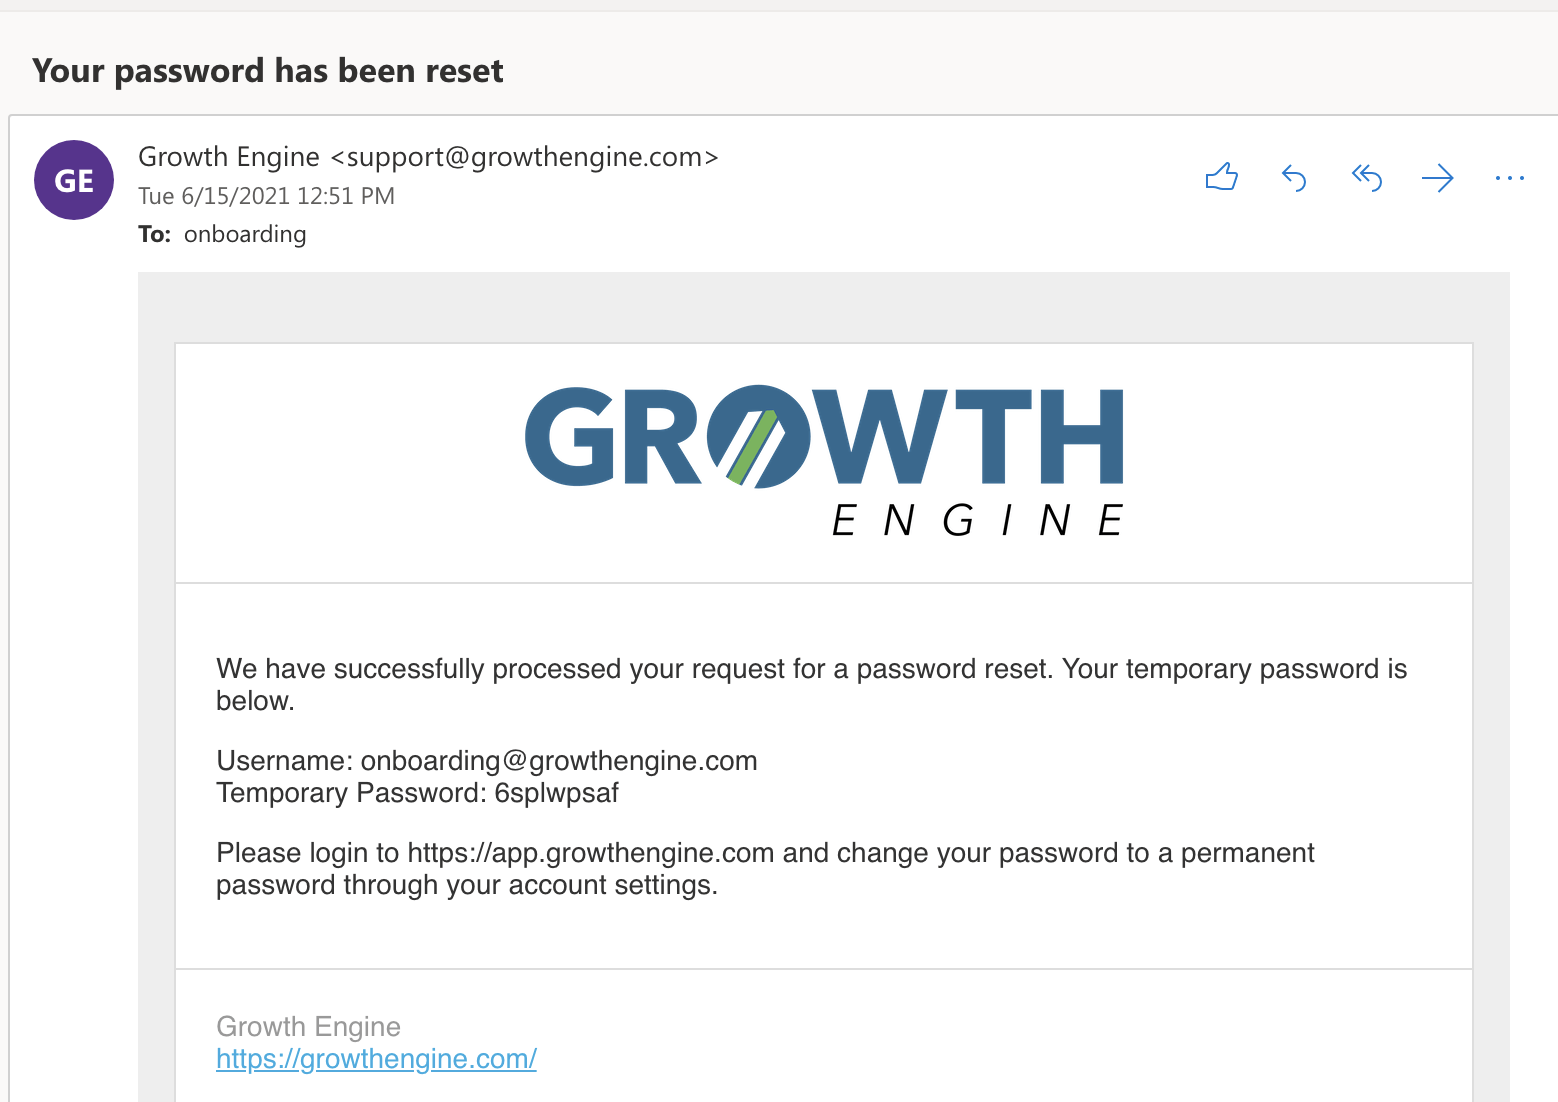Click the gray Growth Engine footer text
This screenshot has width=1558, height=1102.
[308, 1027]
